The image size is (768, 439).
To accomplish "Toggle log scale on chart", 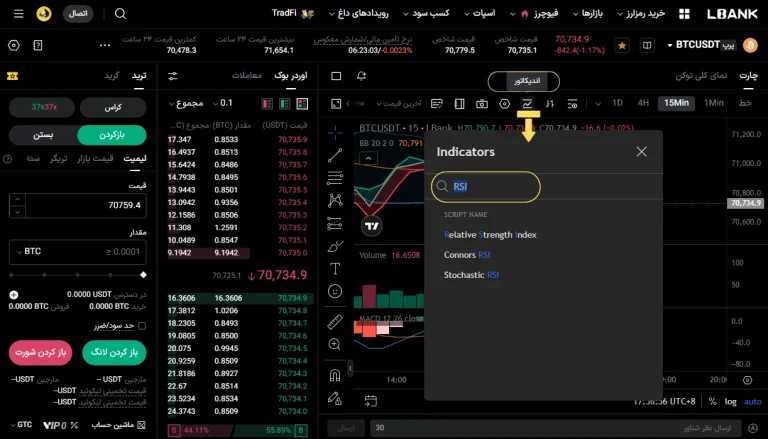I will [x=730, y=402].
